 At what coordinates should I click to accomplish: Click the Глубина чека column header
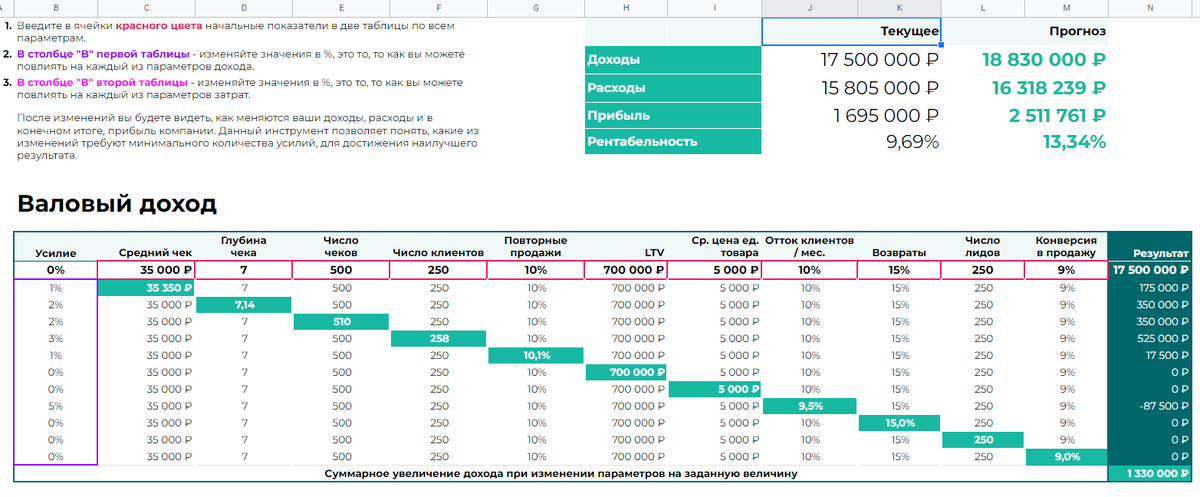tap(244, 246)
